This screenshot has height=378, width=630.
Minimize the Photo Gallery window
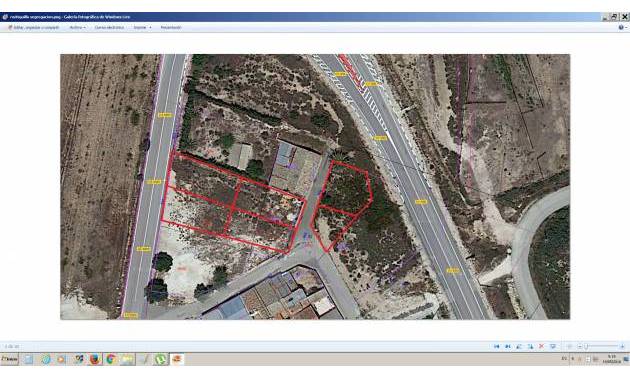click(x=605, y=17)
